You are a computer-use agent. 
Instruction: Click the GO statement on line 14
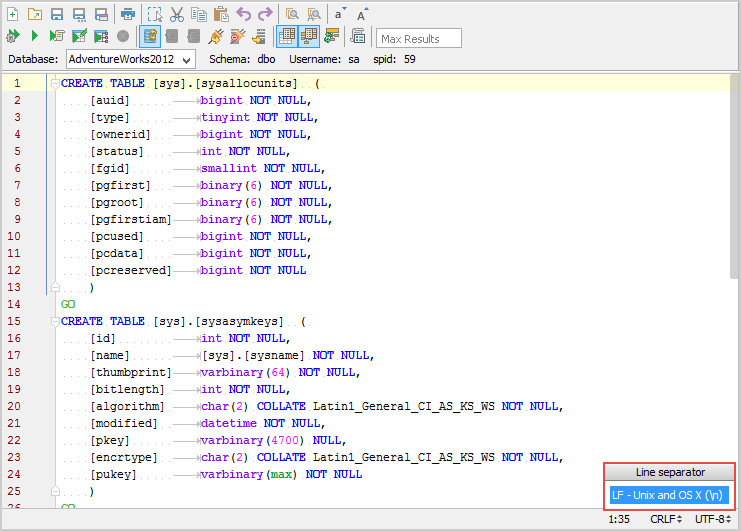pyautogui.click(x=68, y=304)
